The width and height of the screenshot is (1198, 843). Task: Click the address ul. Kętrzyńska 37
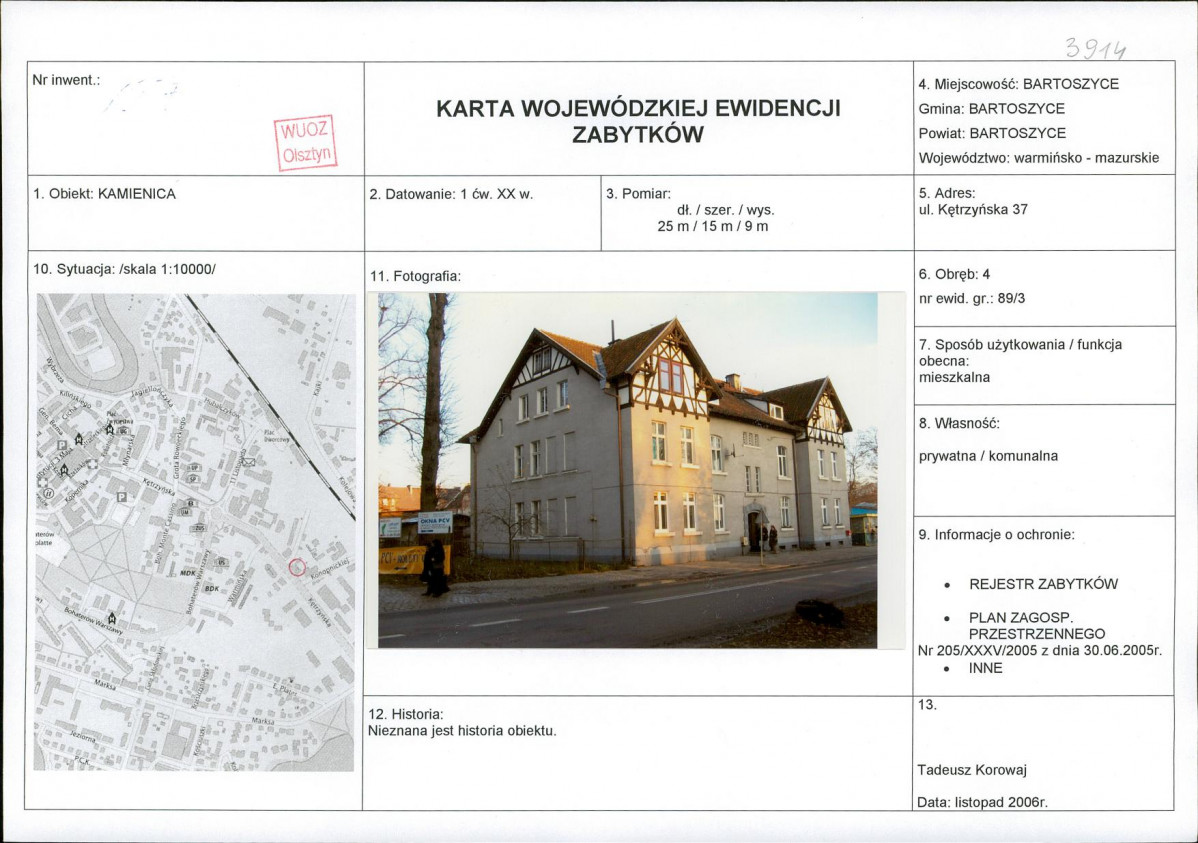click(973, 209)
